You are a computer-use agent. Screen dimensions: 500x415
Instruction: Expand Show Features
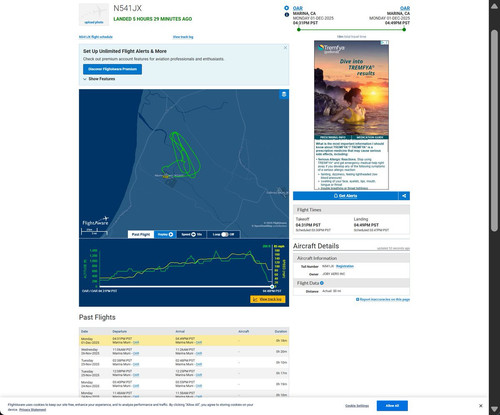coord(99,79)
